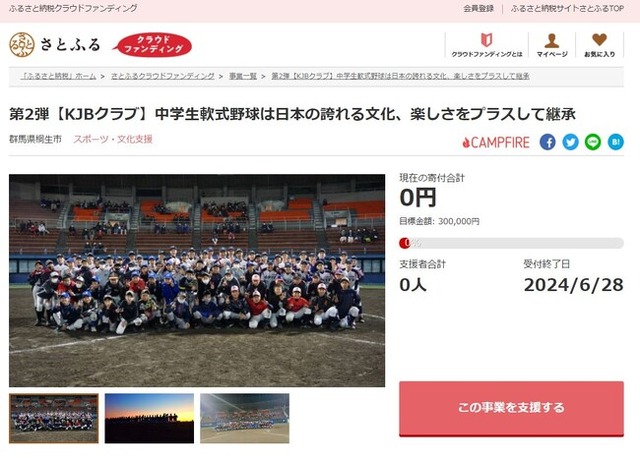The height and width of the screenshot is (458, 640).
Task: Click スポーツ・文化支援 category link
Action: click(x=113, y=139)
